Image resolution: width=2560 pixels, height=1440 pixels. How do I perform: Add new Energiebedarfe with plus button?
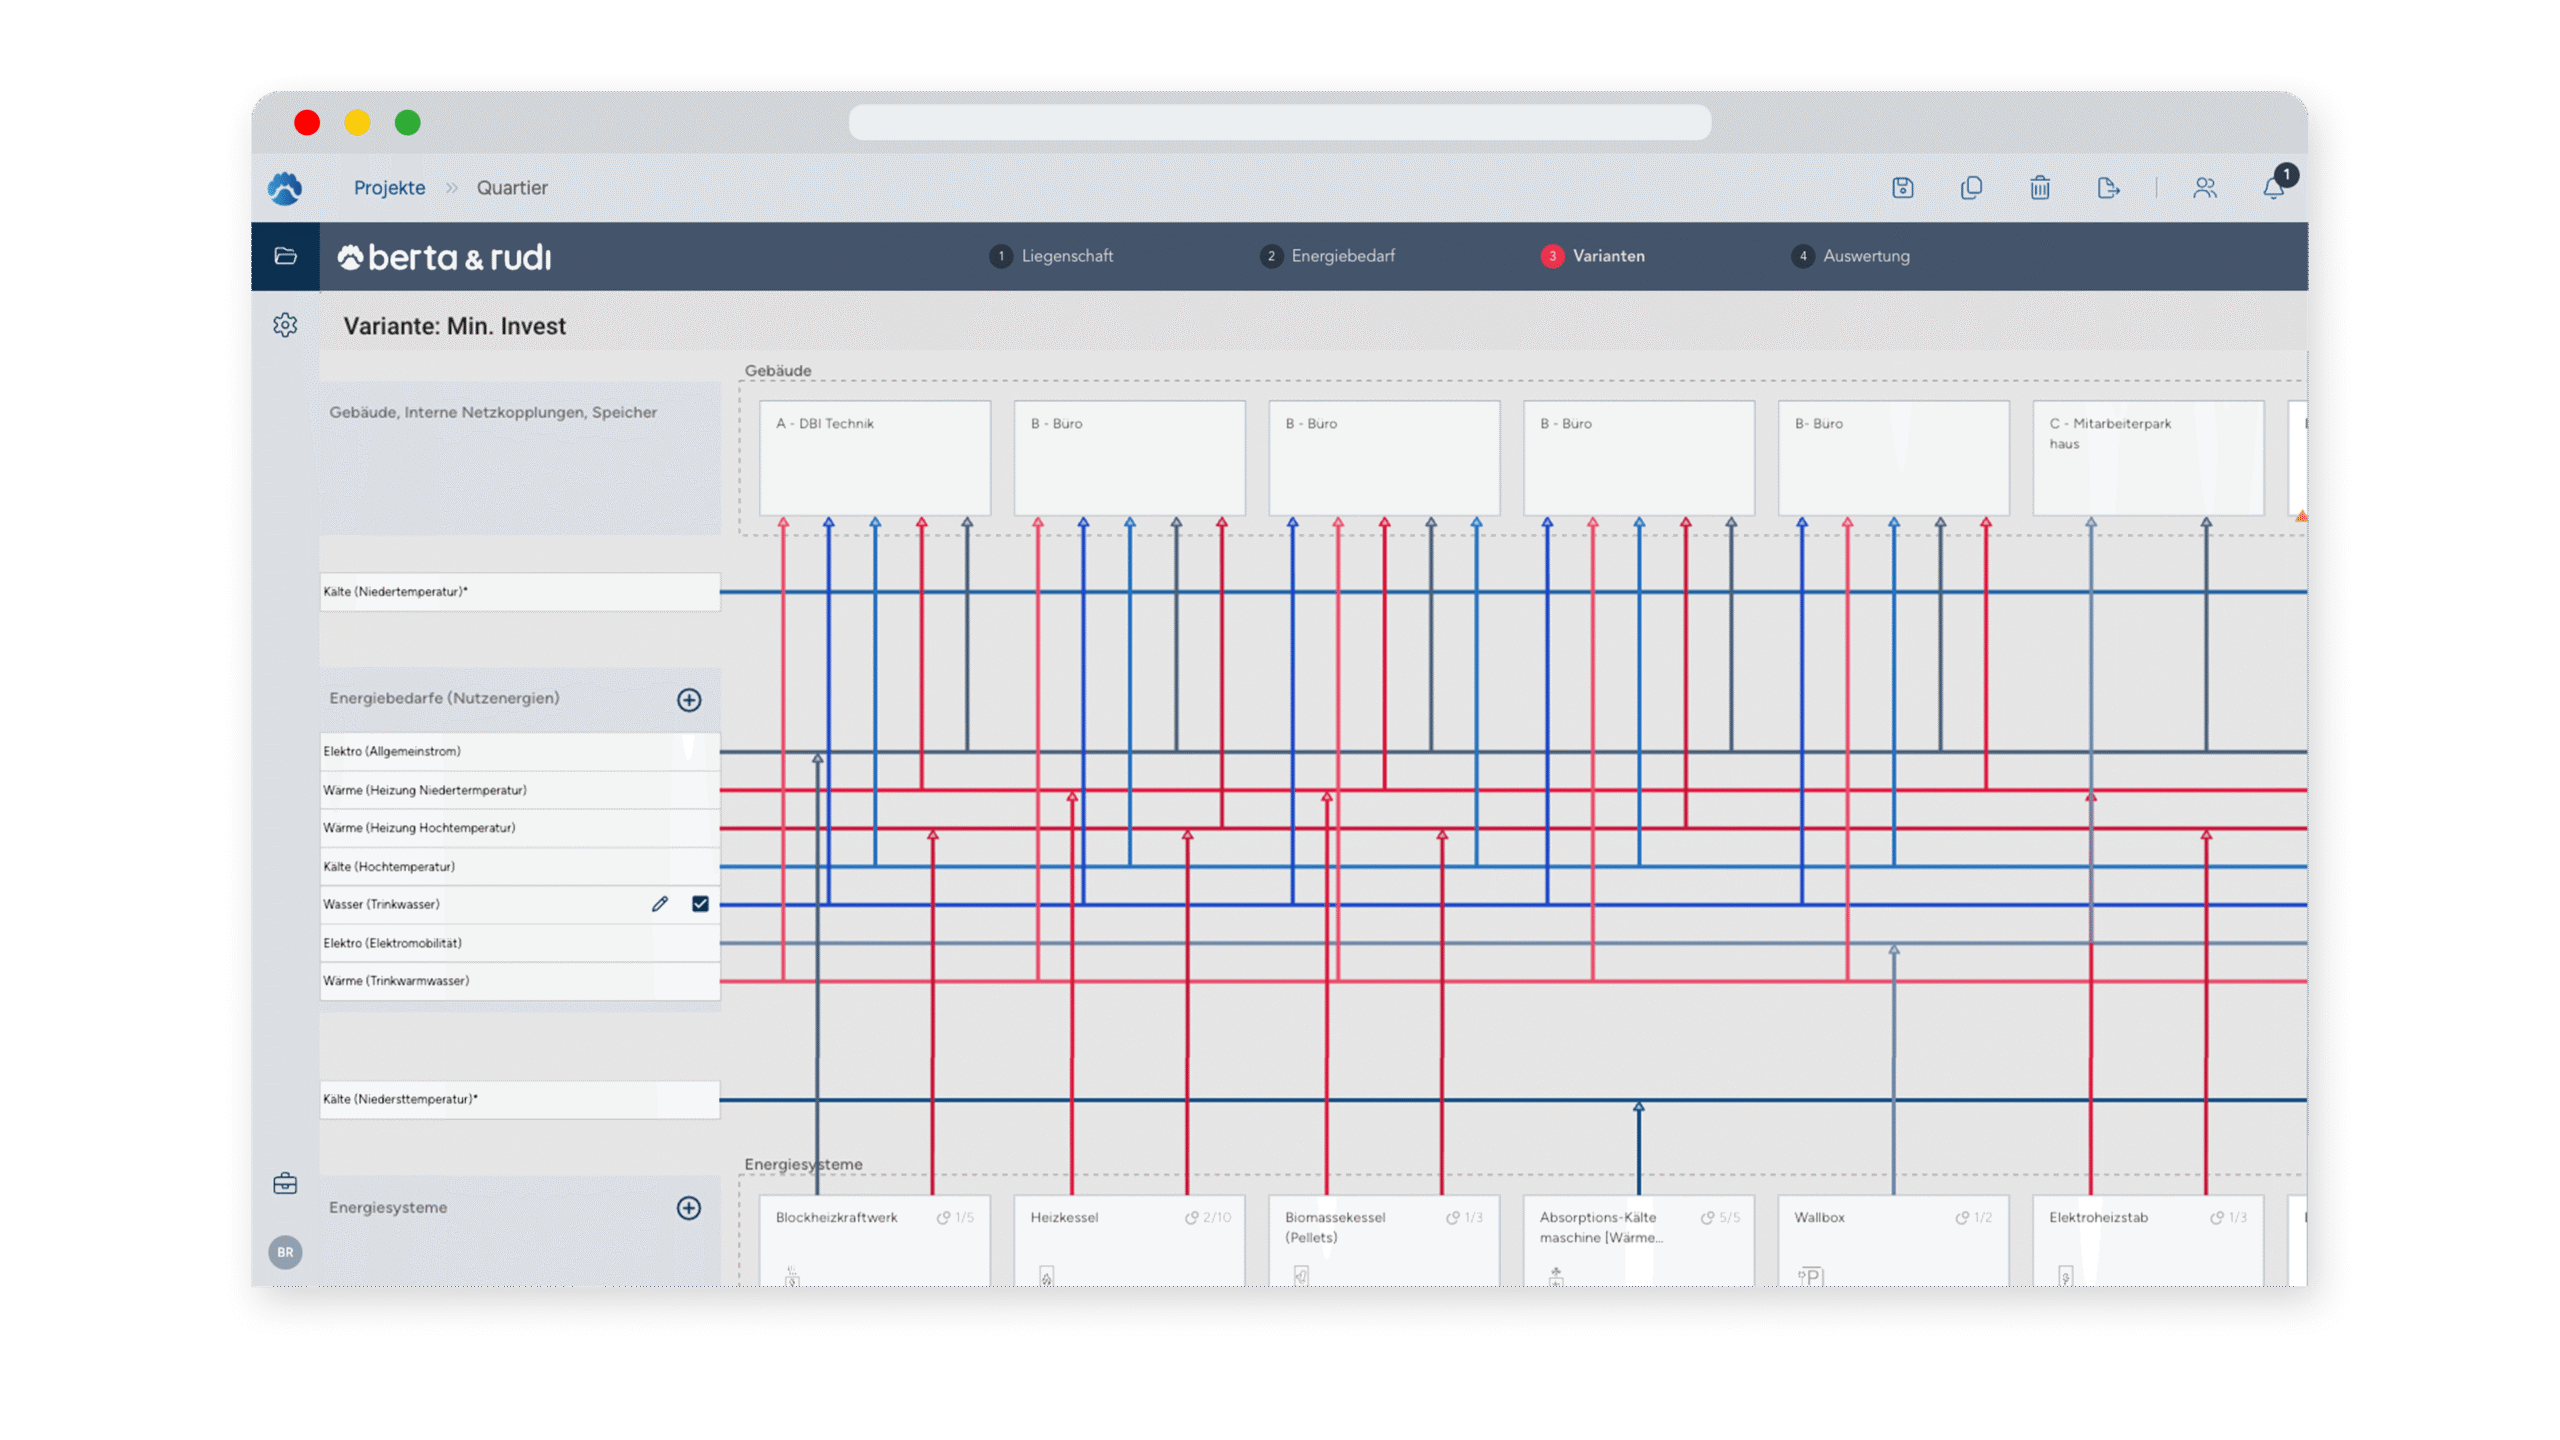pos(689,700)
